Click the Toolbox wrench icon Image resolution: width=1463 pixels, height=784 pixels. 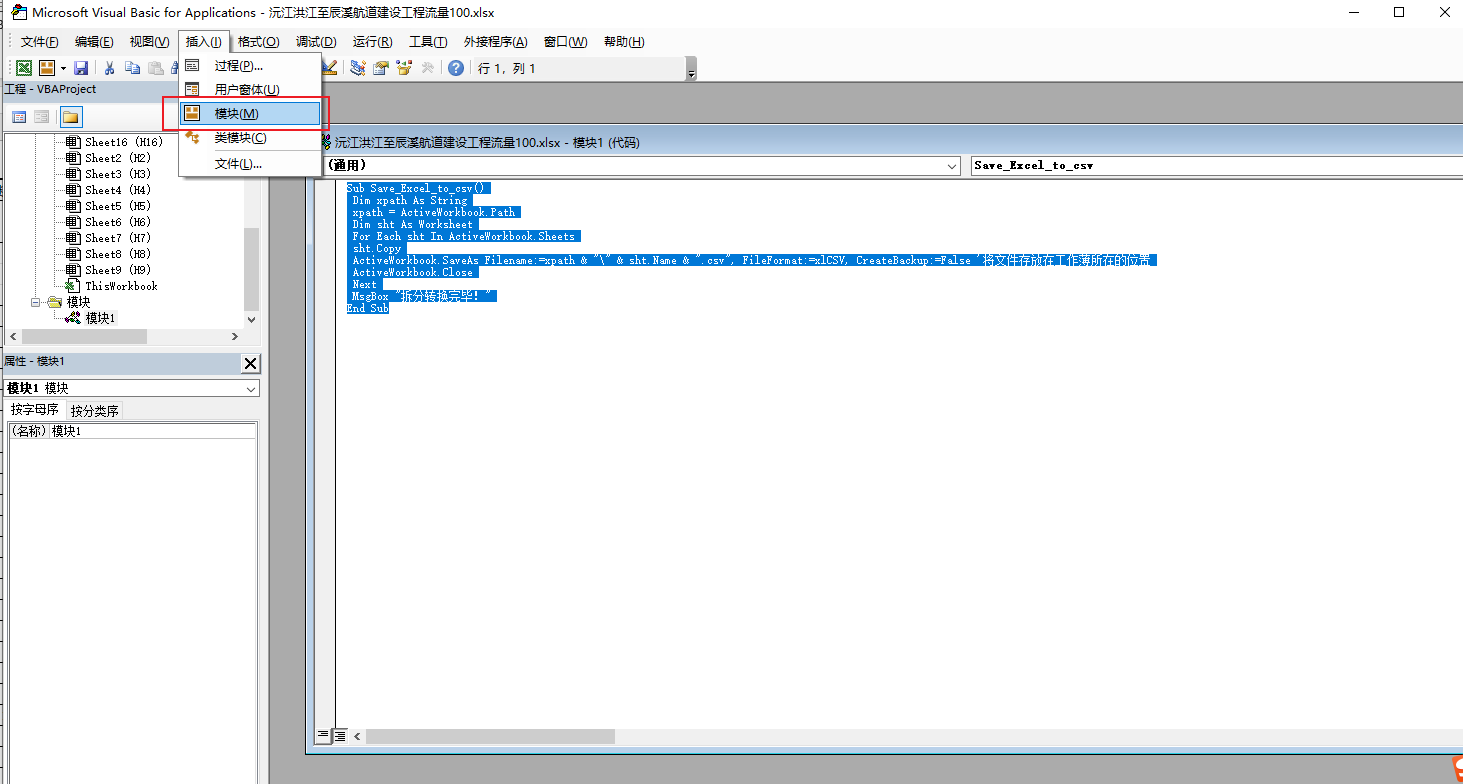427,68
